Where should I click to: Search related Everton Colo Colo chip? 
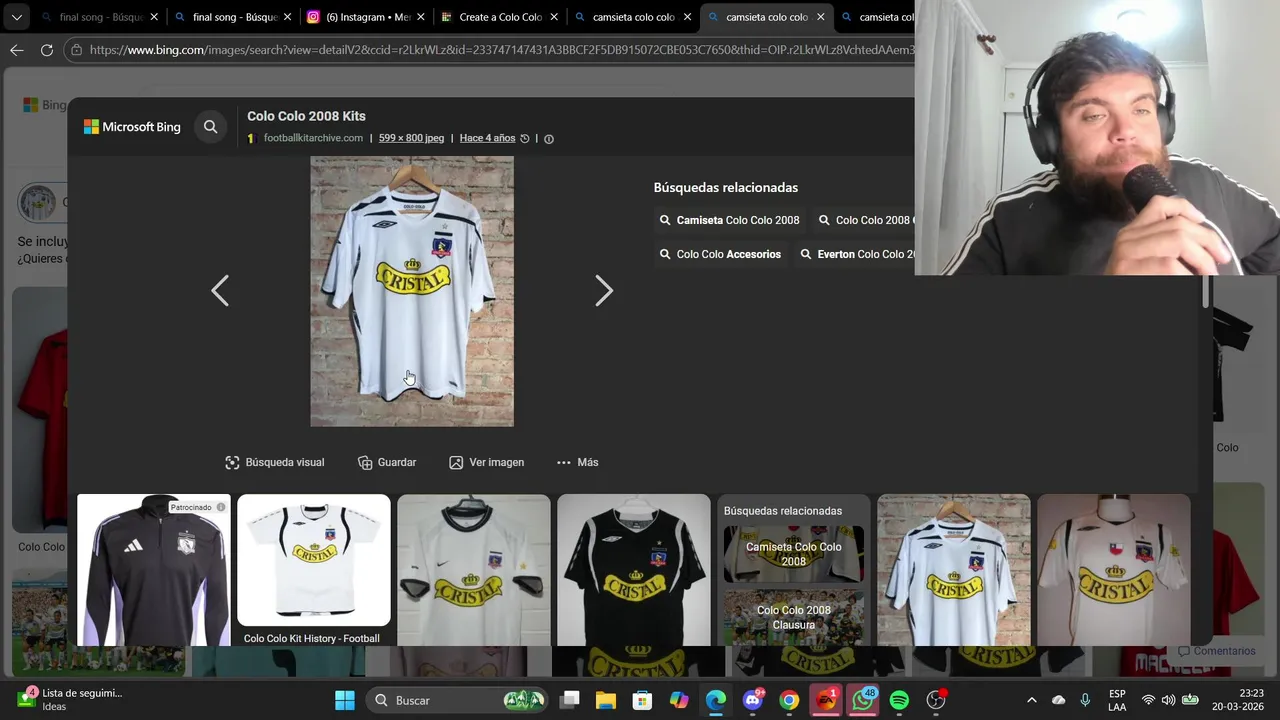[x=855, y=254]
